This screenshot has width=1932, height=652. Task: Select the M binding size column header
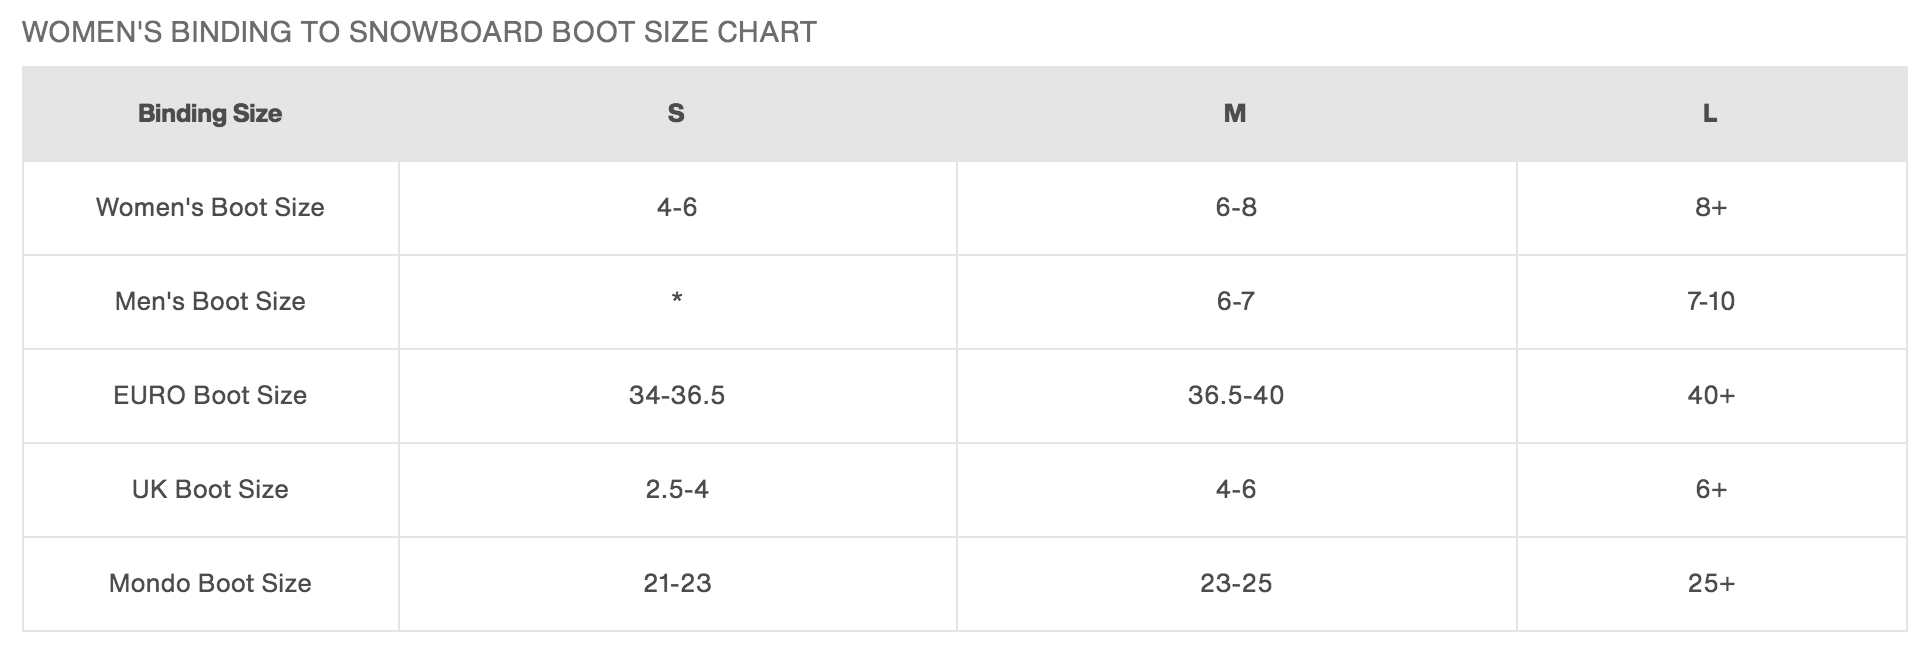point(1235,113)
